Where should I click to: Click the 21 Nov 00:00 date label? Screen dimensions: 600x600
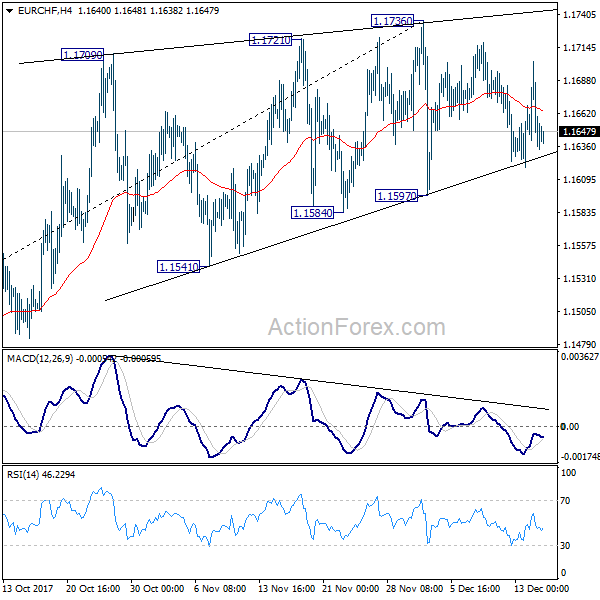click(351, 588)
